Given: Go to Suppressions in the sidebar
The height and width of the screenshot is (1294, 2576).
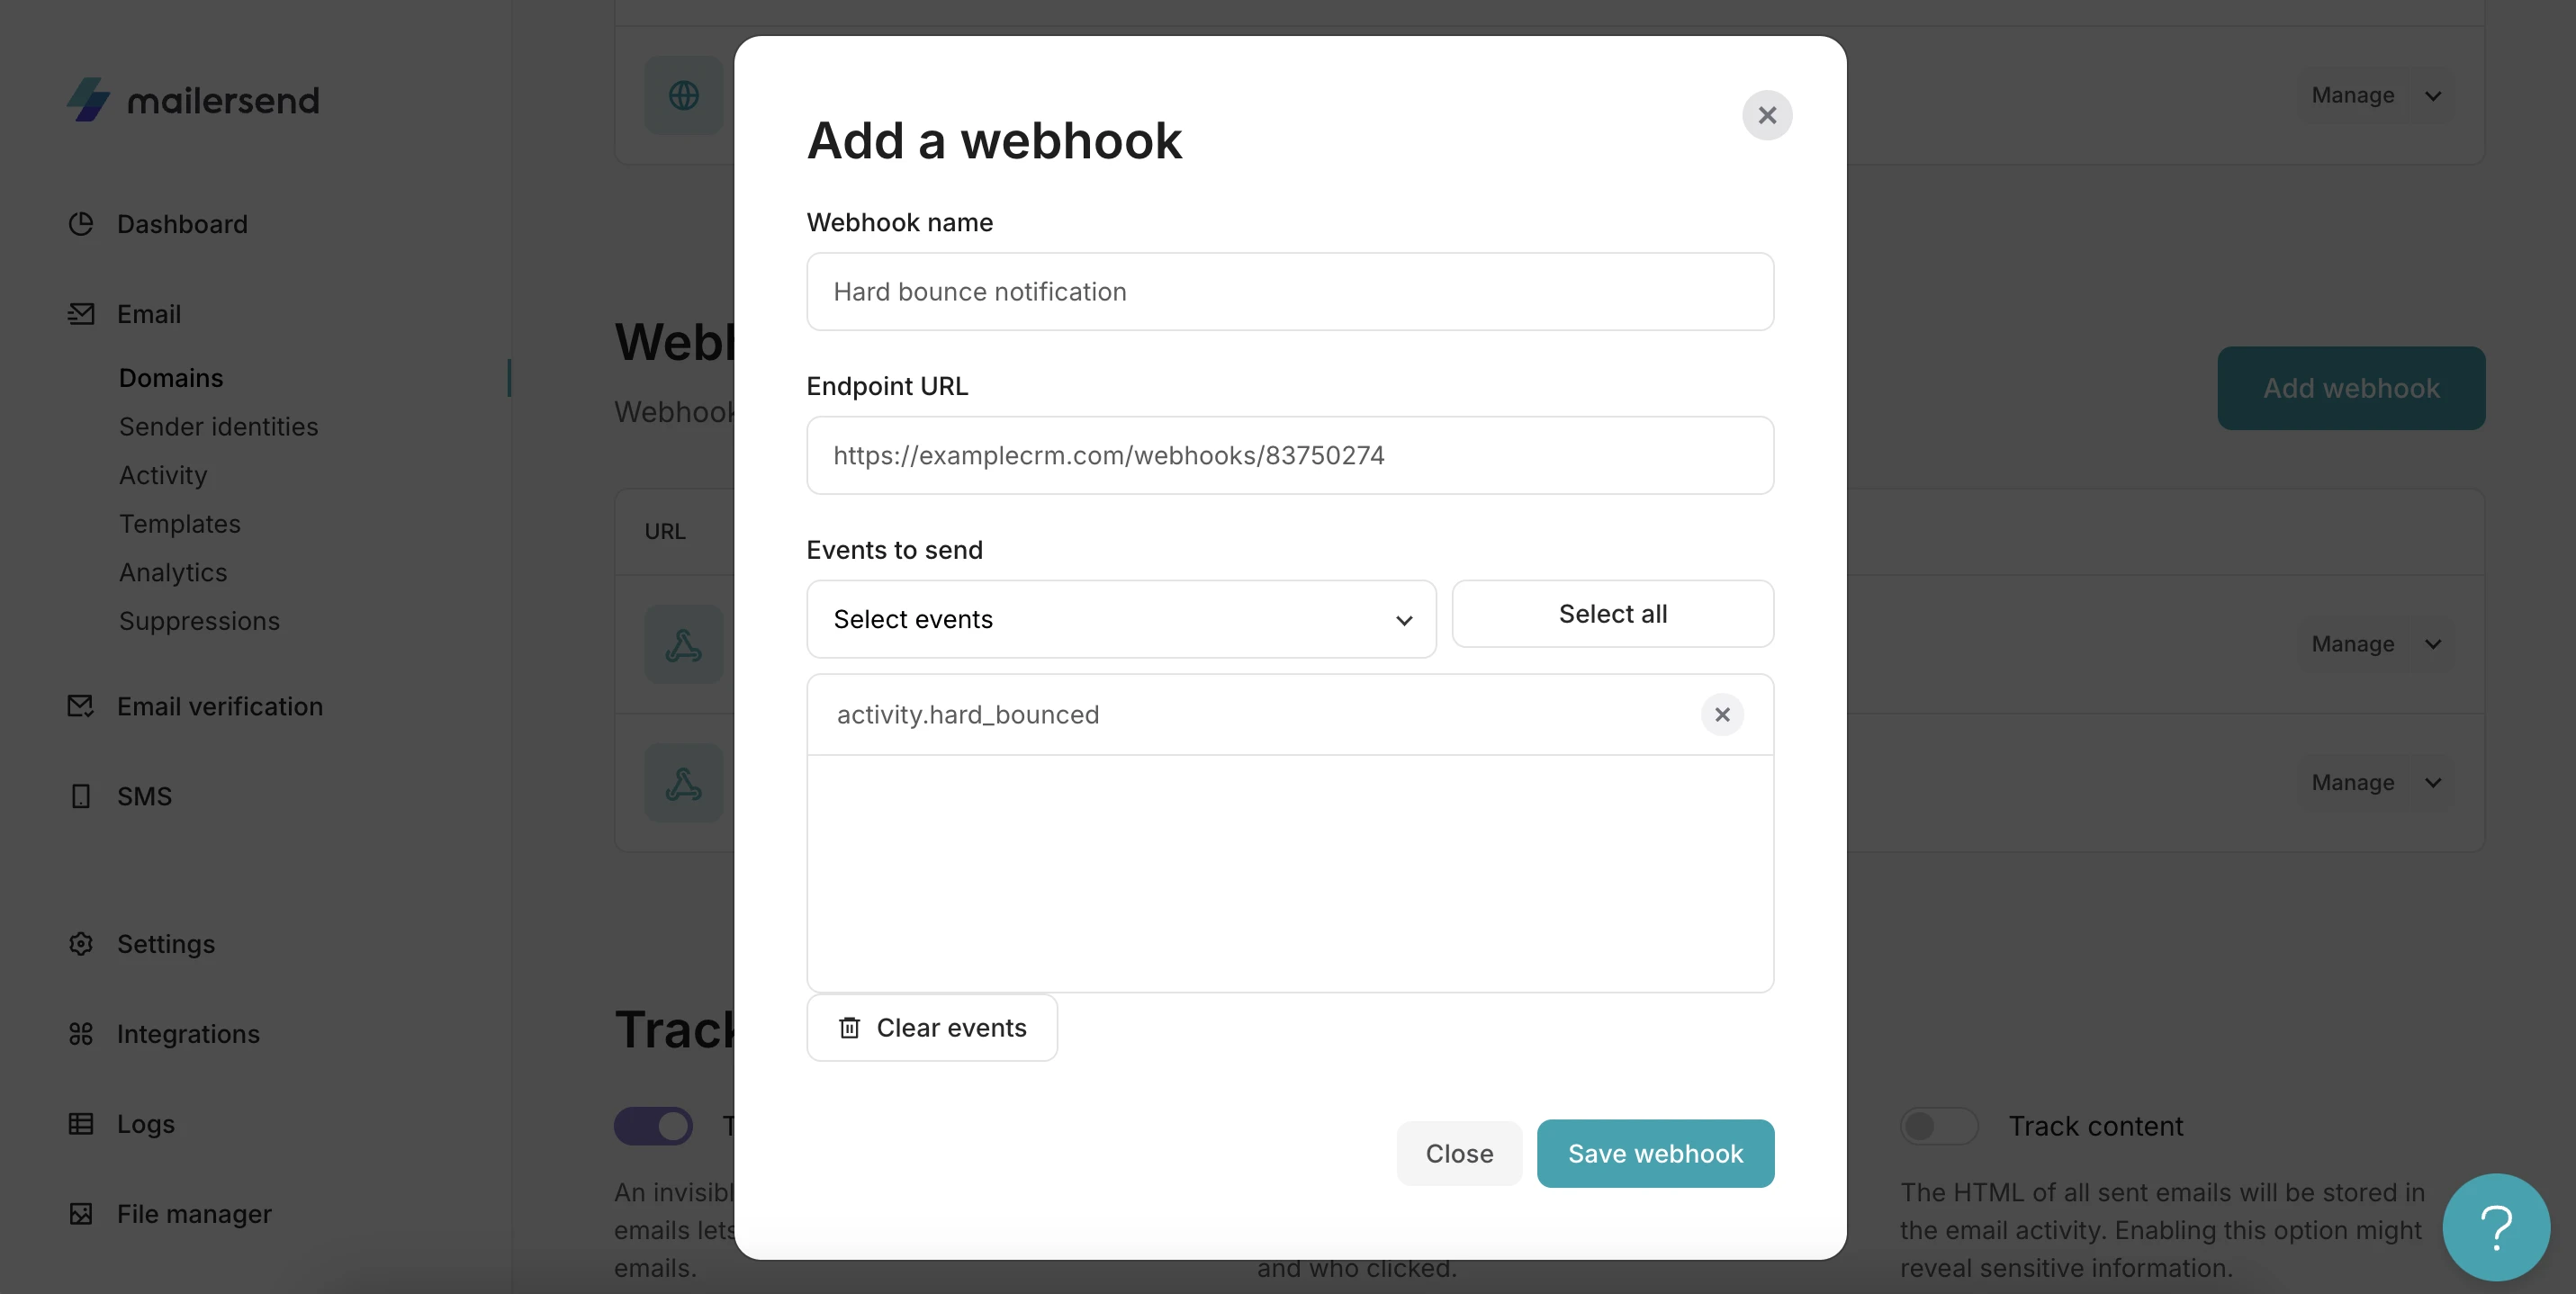Looking at the screenshot, I should (x=199, y=621).
